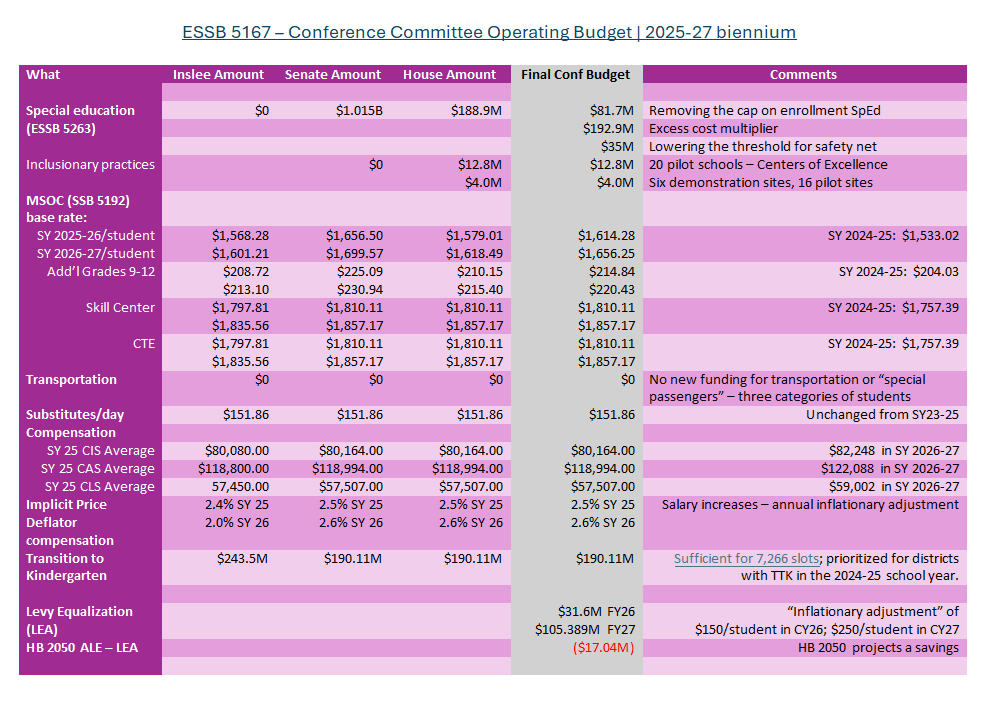The image size is (990, 703).
Task: Click the "Levy Equalization" row label
Action: (x=79, y=611)
